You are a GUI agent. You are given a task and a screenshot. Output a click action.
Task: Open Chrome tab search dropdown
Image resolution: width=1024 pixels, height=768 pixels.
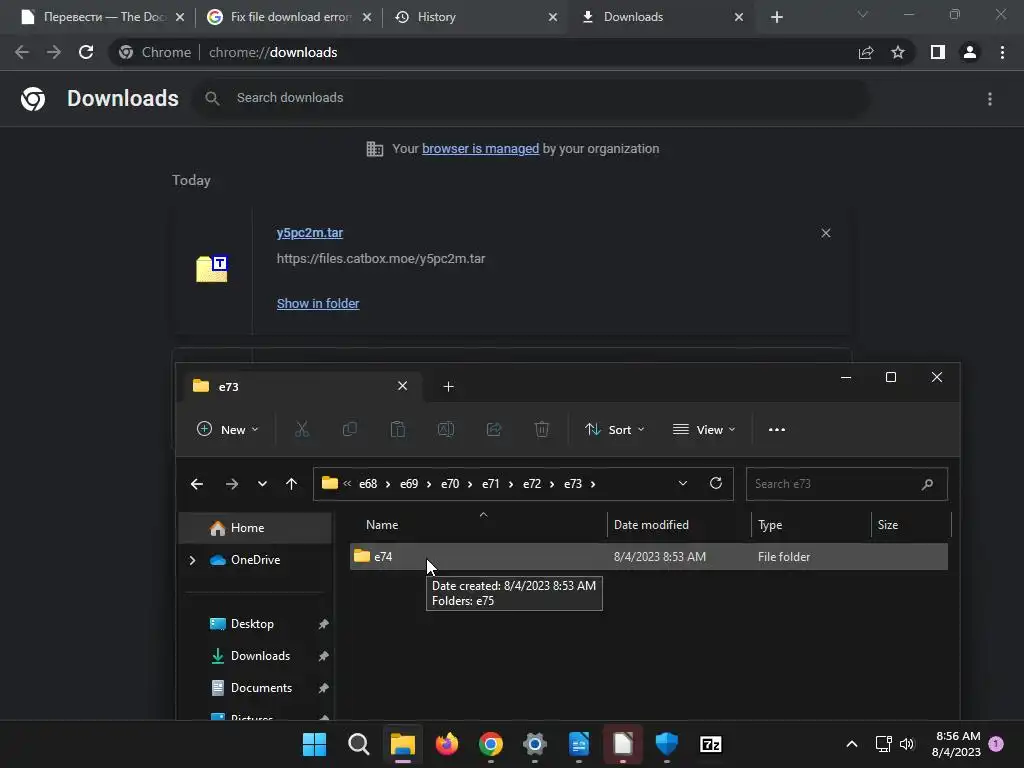(x=863, y=14)
